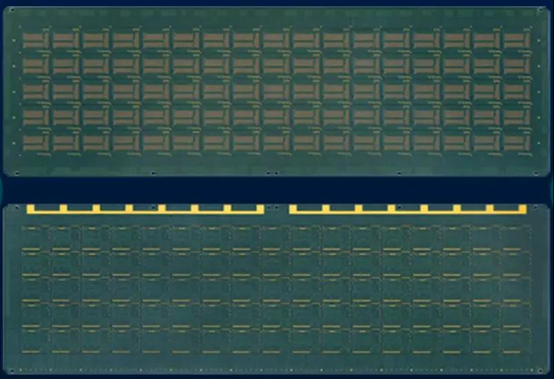Click the corner tooling hole of upper panel's bottom-left

click(17, 173)
